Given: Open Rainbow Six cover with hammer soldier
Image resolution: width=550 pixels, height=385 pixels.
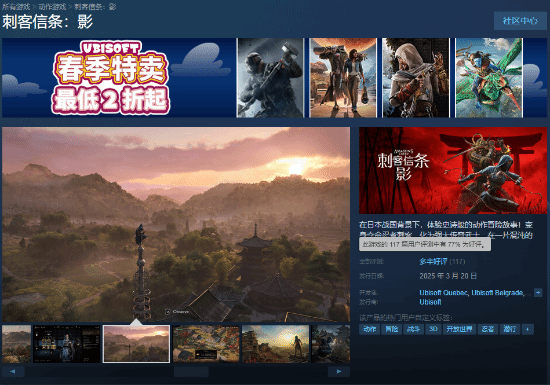Looking at the screenshot, I should [270, 77].
